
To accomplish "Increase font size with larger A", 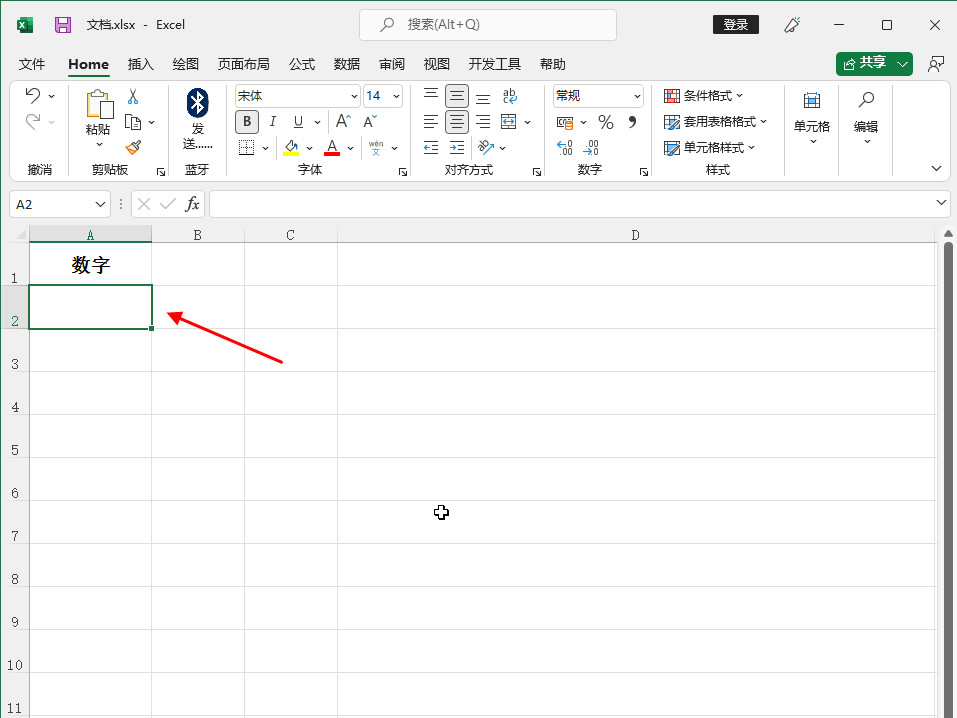I will (x=344, y=121).
